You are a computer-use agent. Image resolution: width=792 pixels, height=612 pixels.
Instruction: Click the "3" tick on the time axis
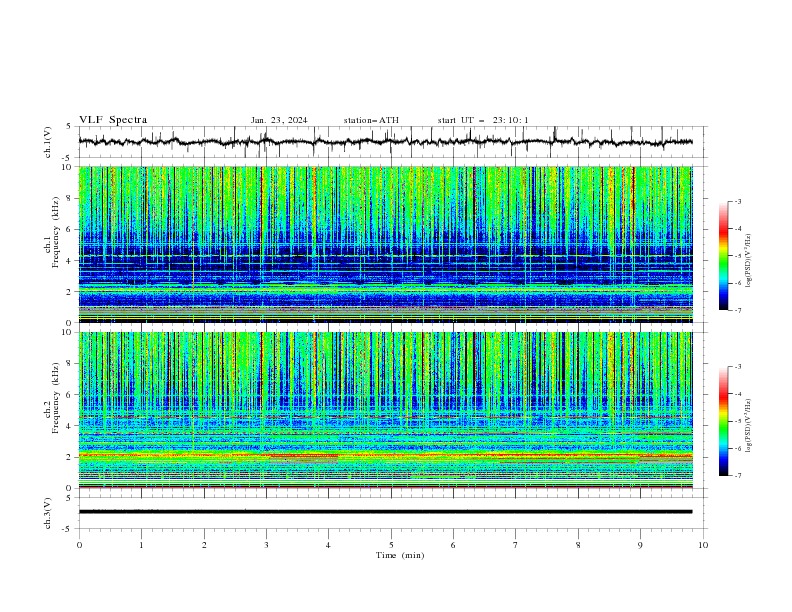(266, 545)
